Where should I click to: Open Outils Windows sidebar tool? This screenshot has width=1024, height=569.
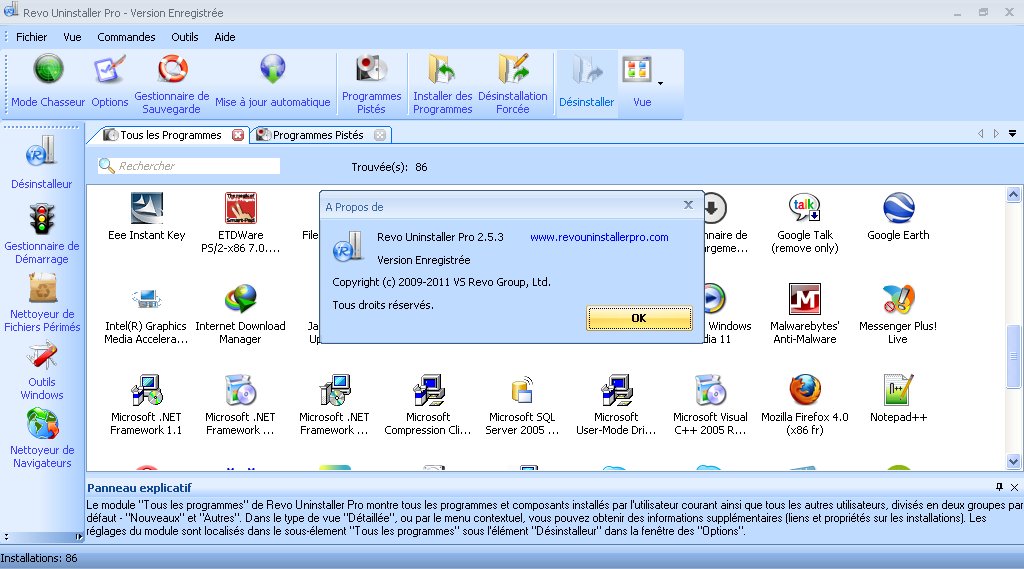pos(42,370)
